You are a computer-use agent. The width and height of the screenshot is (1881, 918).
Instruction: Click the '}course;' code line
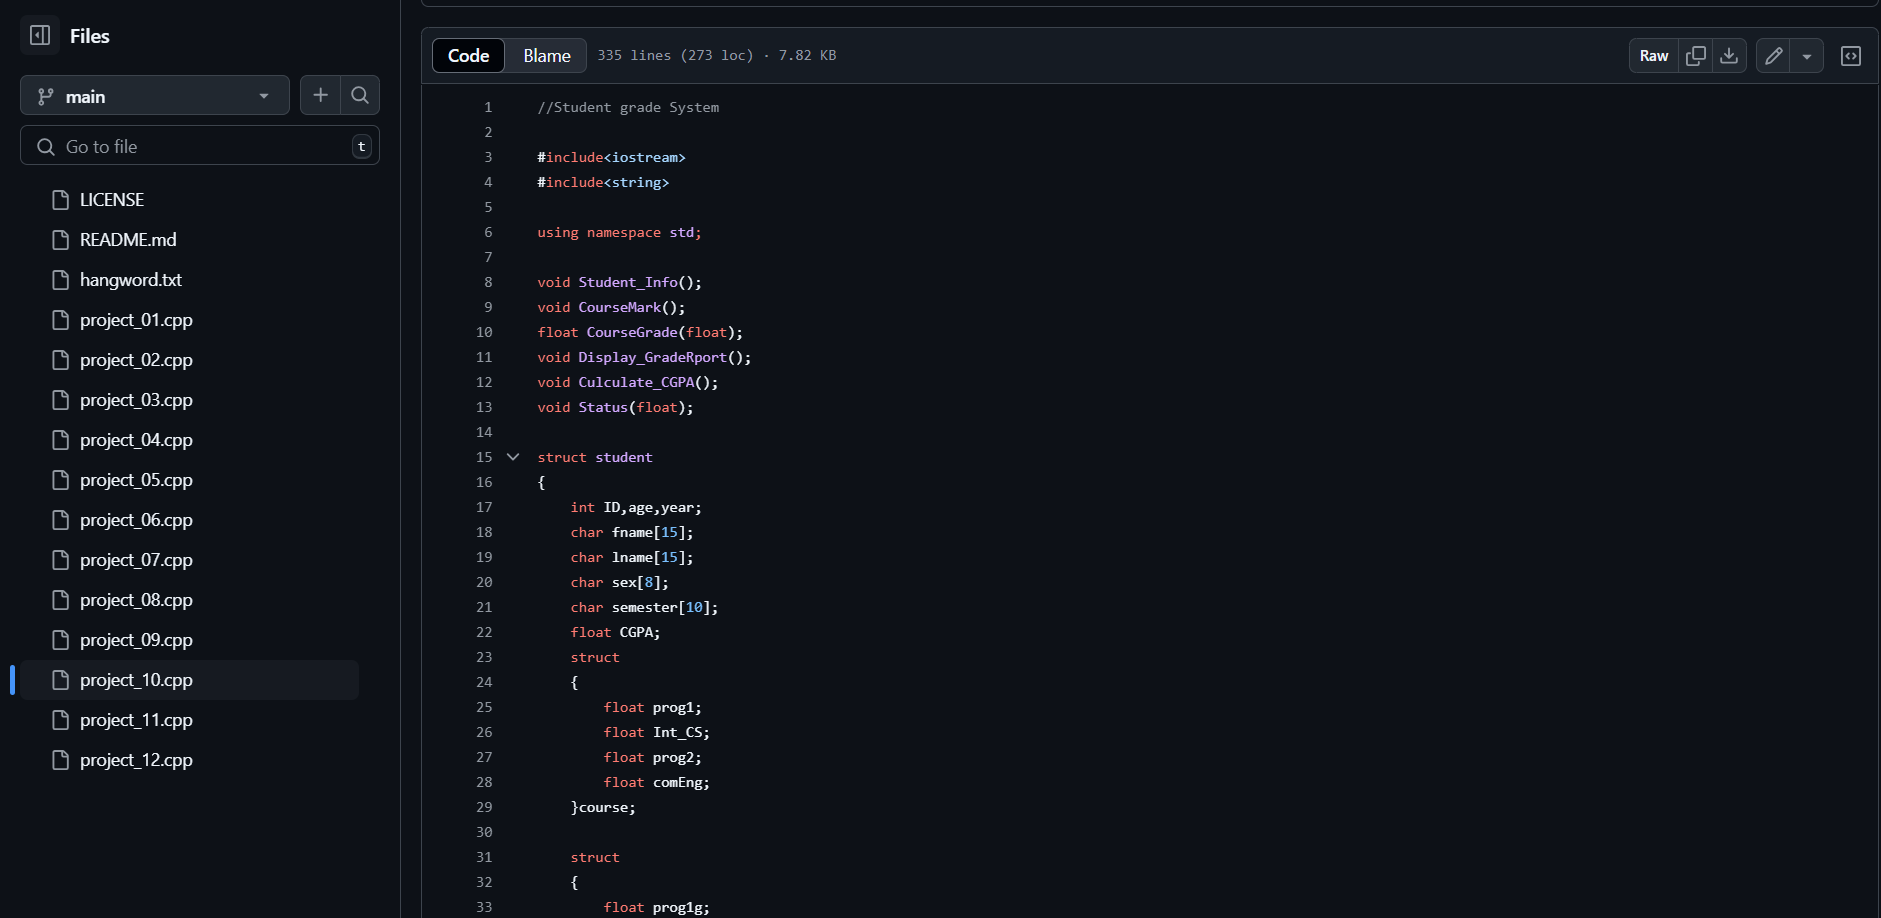603,807
